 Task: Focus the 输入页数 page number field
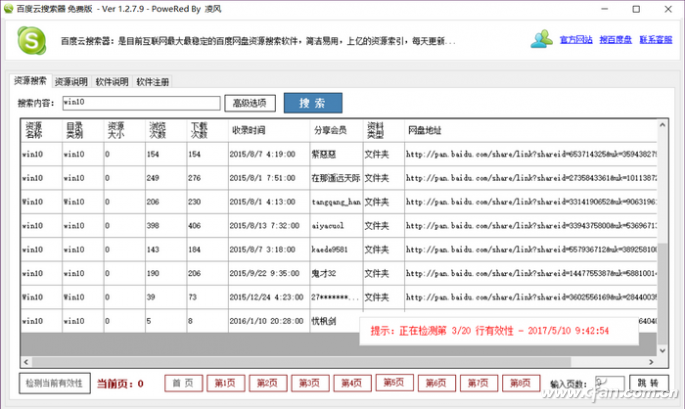pos(610,383)
